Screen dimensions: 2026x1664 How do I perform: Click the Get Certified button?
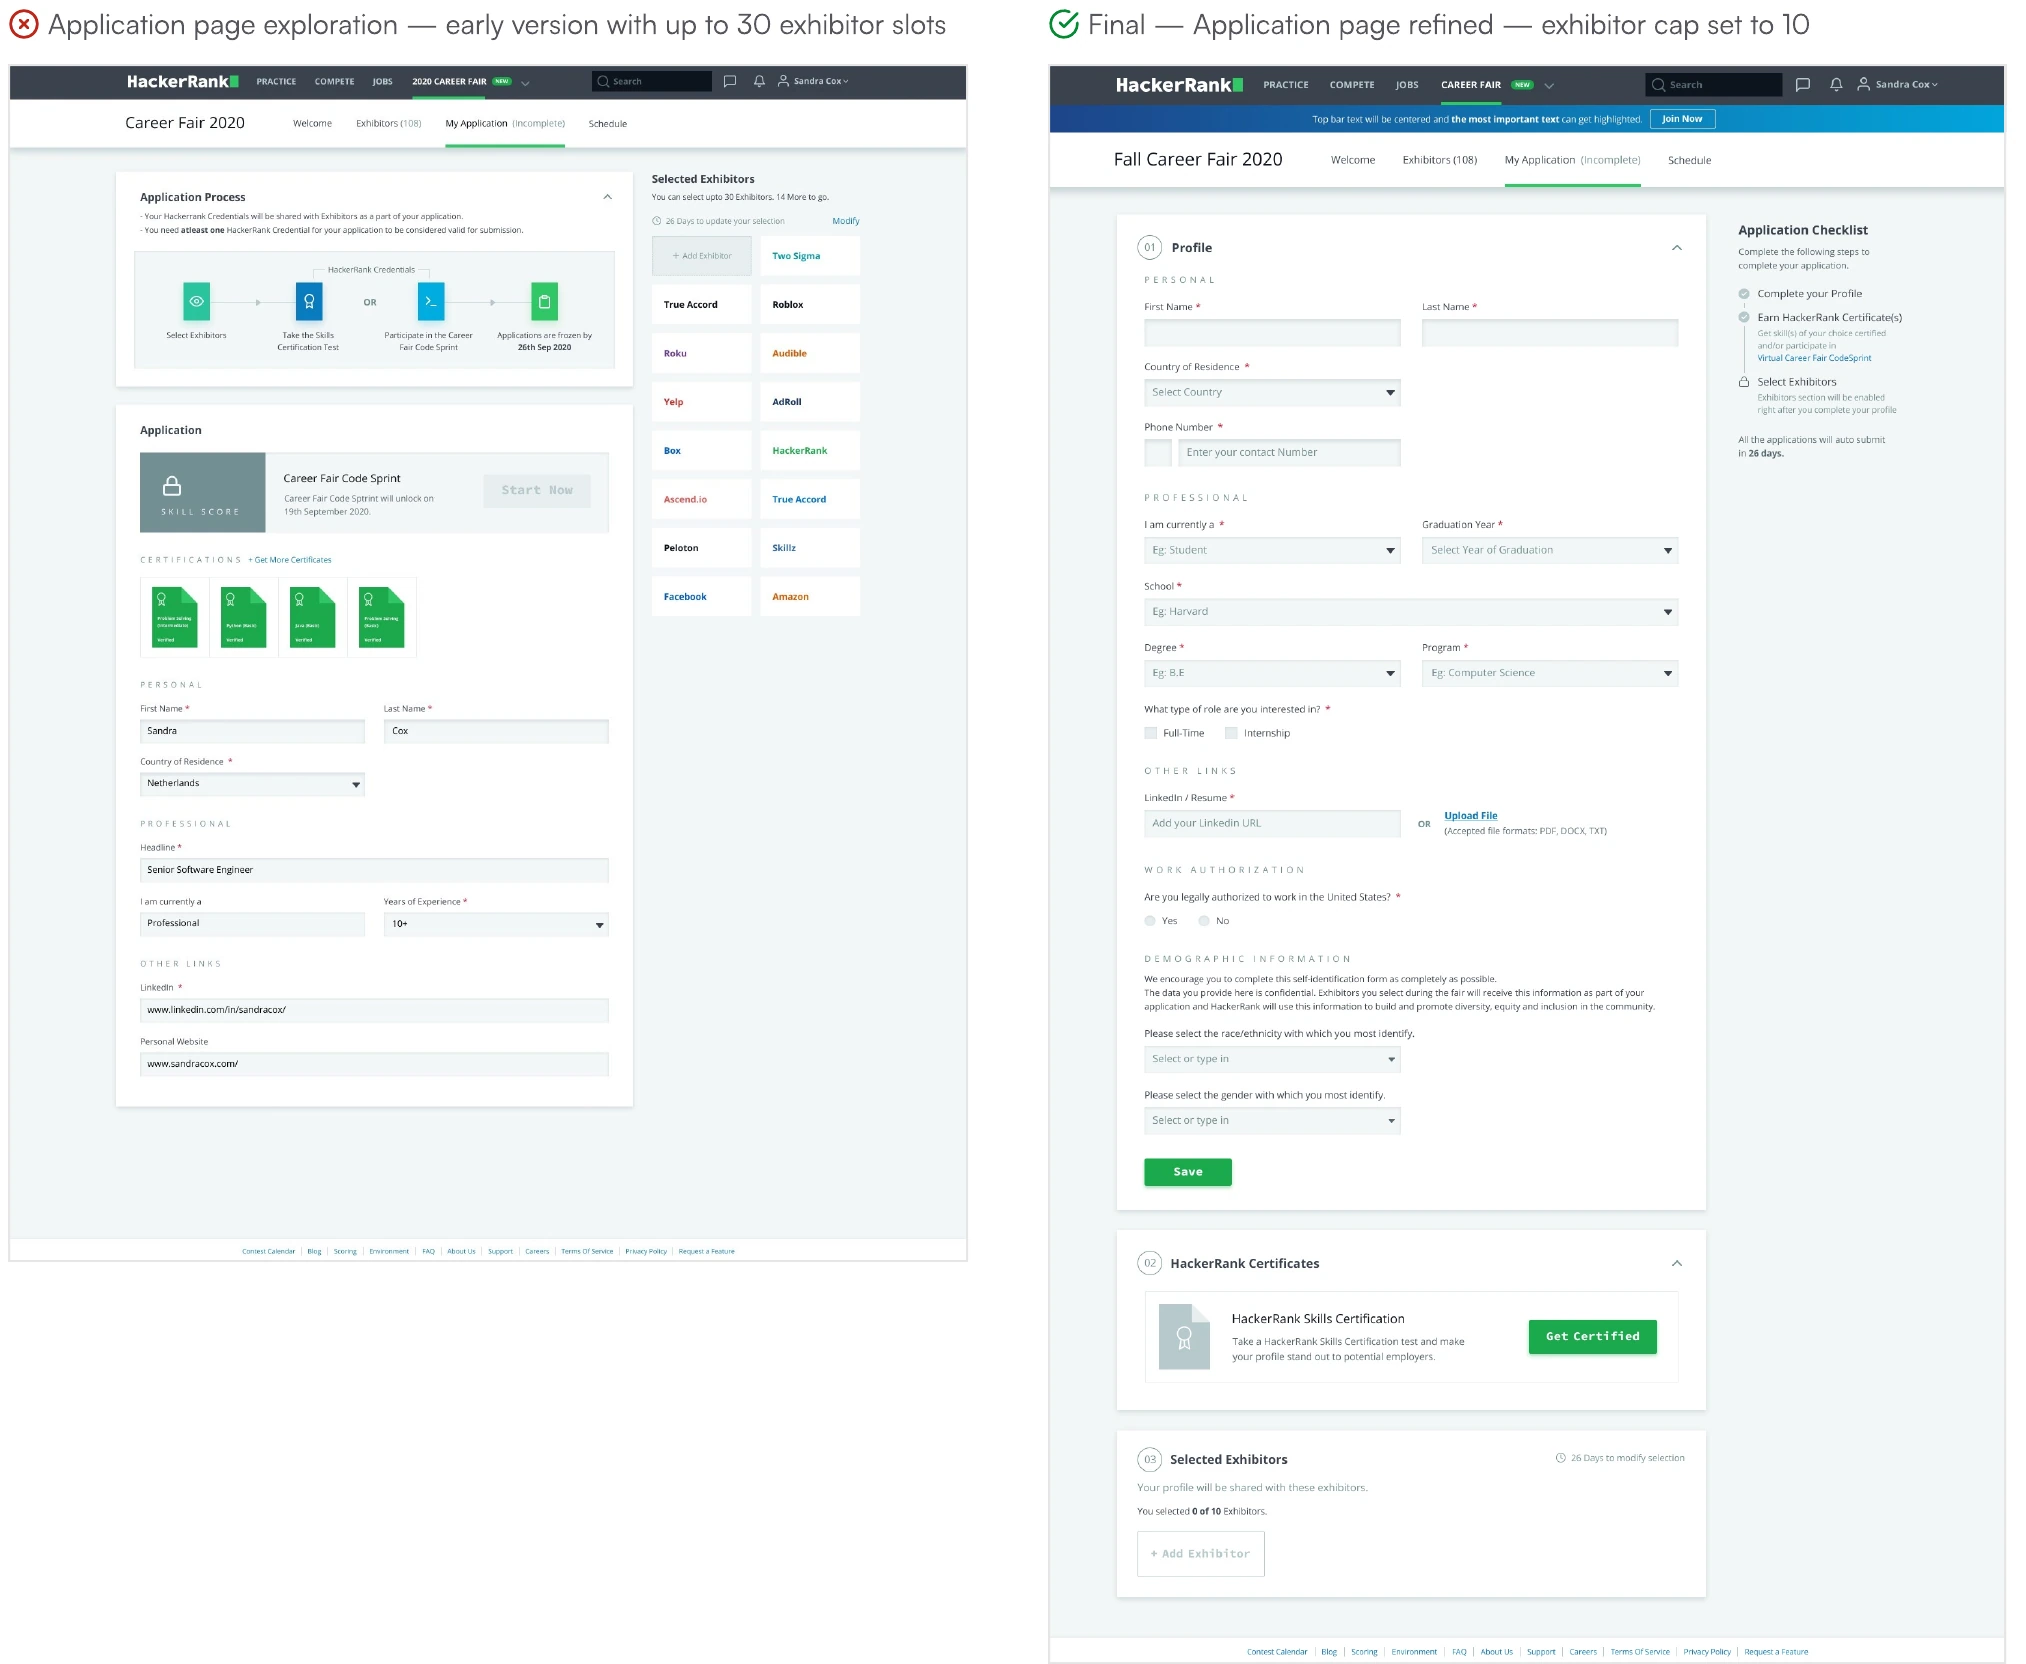point(1593,1337)
